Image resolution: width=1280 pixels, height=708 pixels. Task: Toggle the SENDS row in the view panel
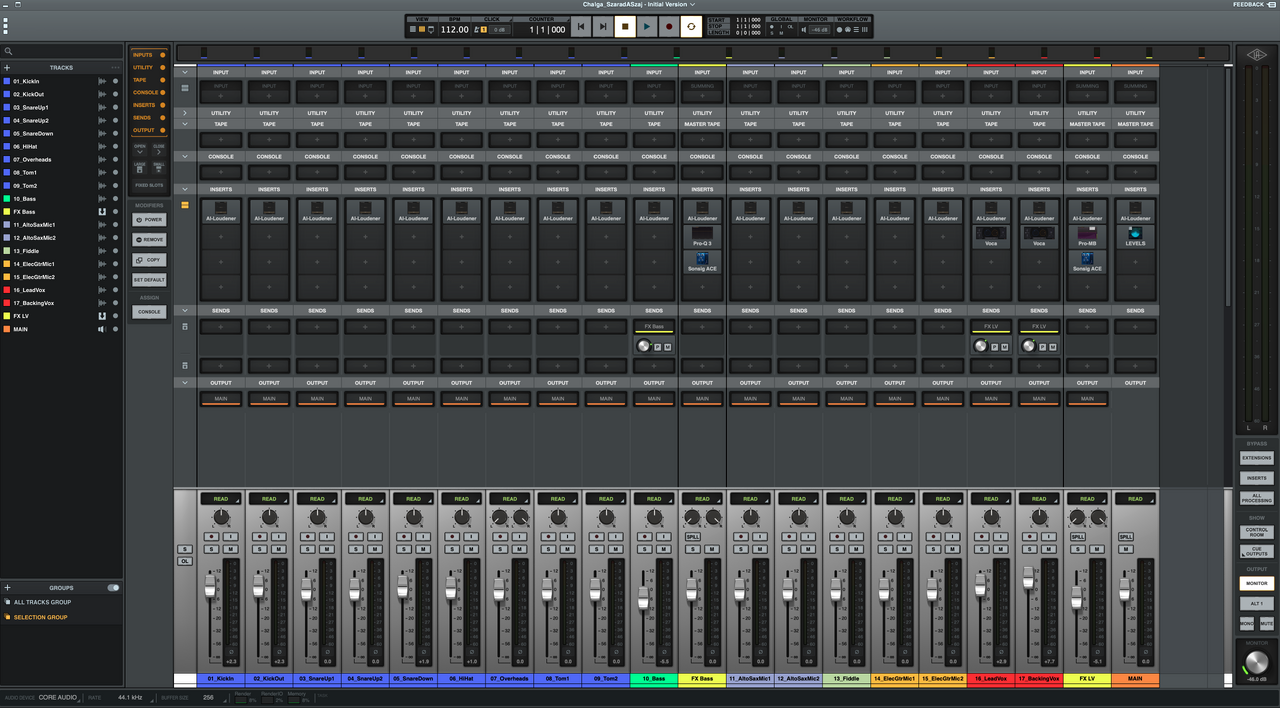pos(149,118)
